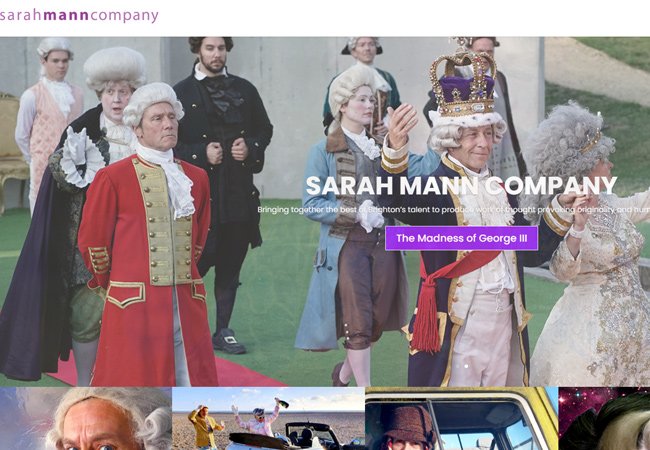Click the sarahmanncompany logo

pyautogui.click(x=79, y=16)
